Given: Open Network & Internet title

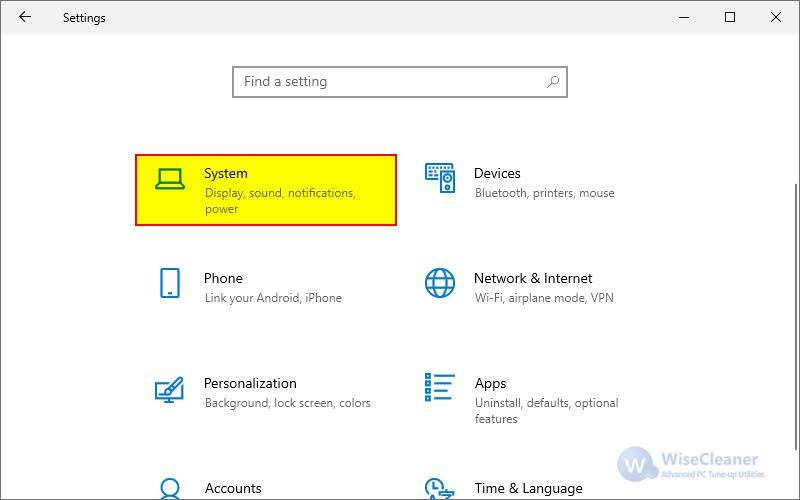Looking at the screenshot, I should click(533, 278).
